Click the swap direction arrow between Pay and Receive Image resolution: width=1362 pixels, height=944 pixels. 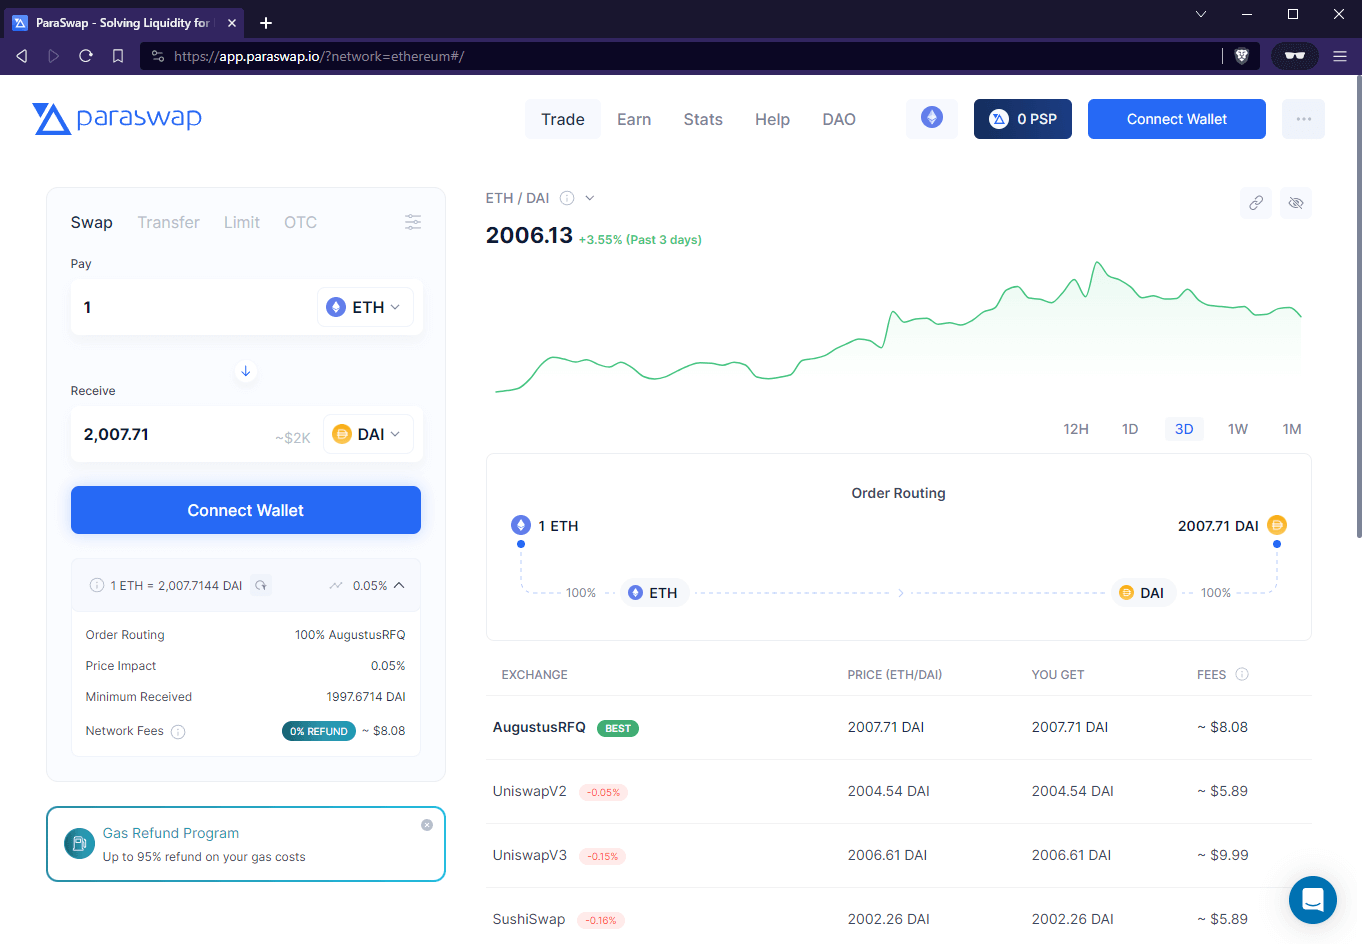(245, 371)
